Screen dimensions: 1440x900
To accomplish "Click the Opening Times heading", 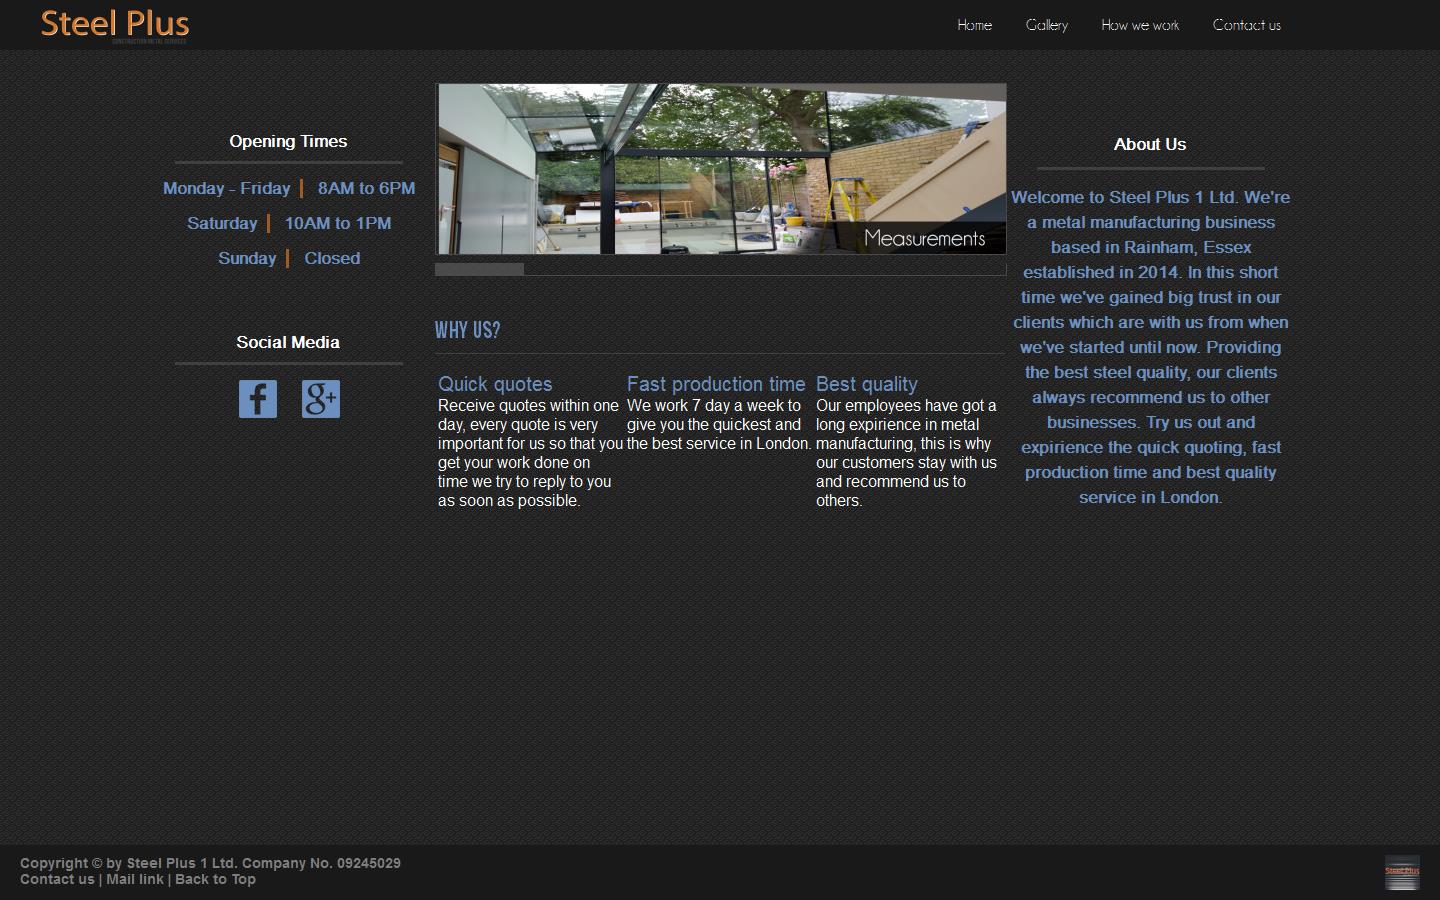I will click(288, 141).
